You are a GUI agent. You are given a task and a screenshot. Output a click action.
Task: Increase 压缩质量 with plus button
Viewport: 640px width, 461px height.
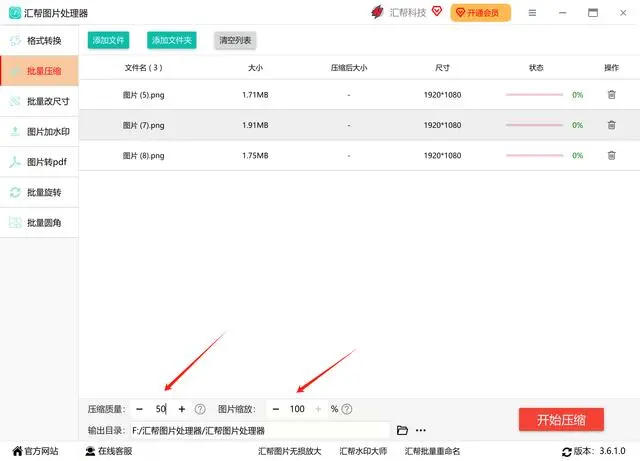(x=182, y=409)
